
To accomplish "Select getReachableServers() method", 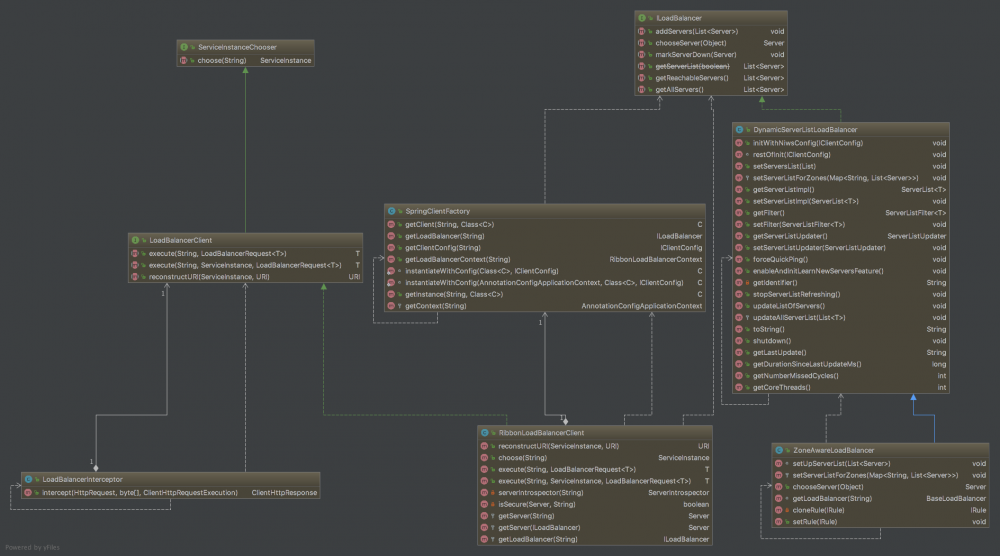I will click(x=710, y=78).
